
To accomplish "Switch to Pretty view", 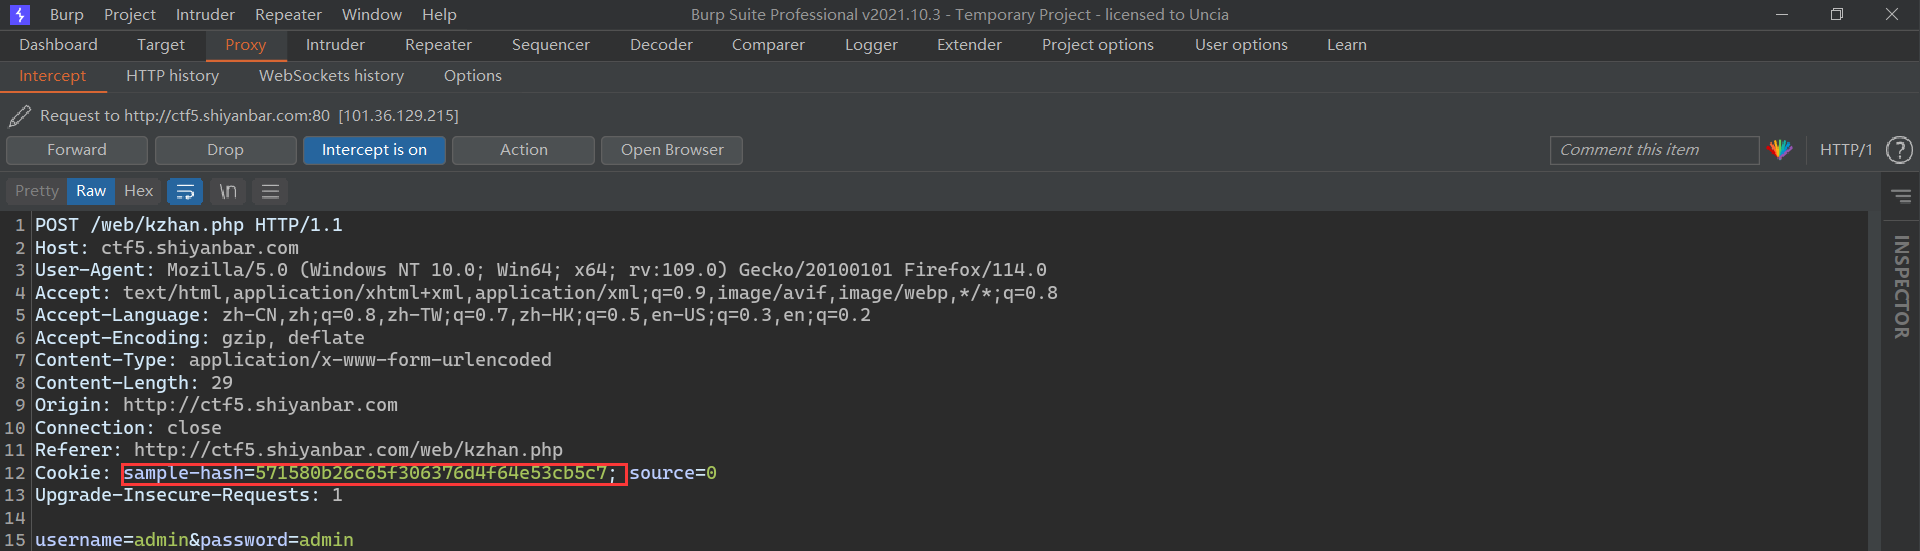I will click(x=37, y=191).
